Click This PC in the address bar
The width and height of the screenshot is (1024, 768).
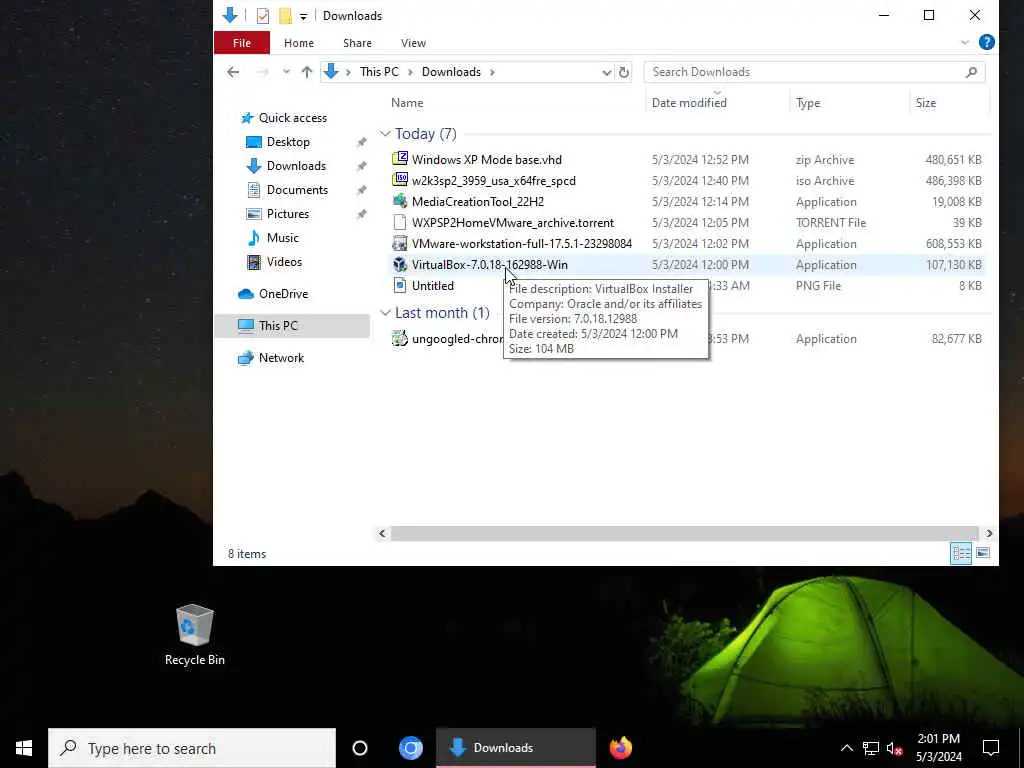(x=379, y=72)
